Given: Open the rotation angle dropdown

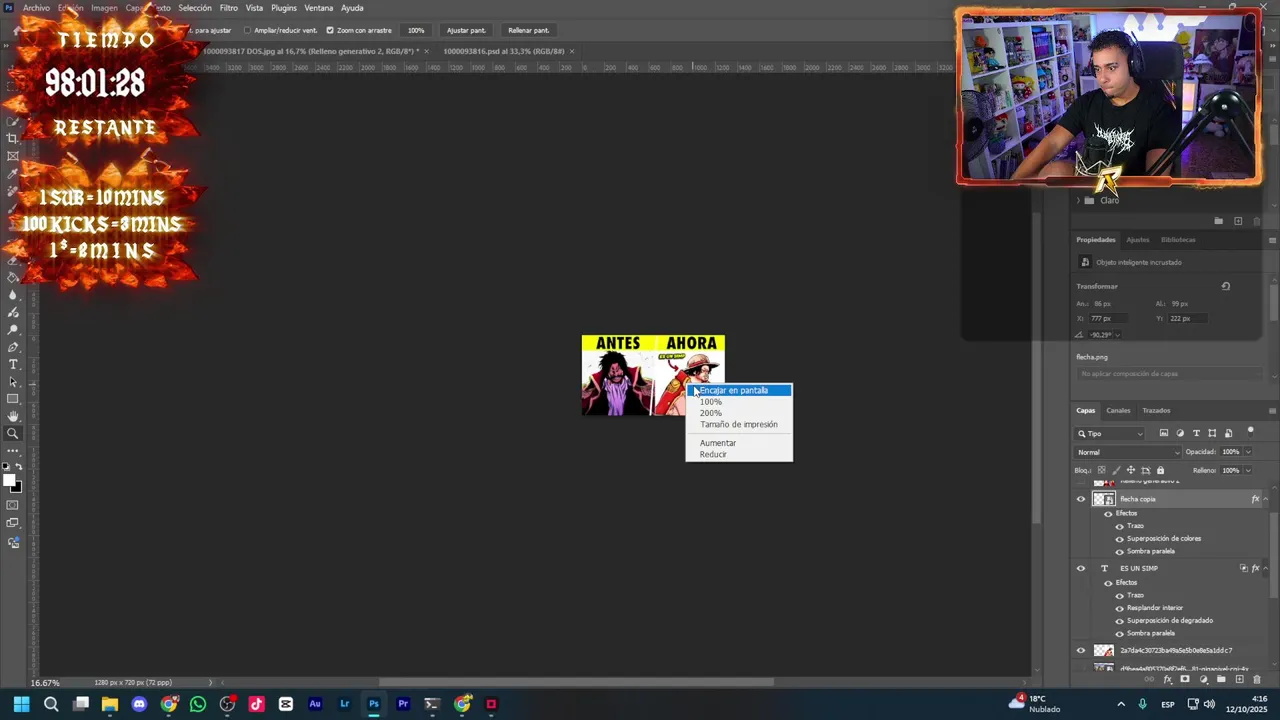Looking at the screenshot, I should coord(1117,335).
